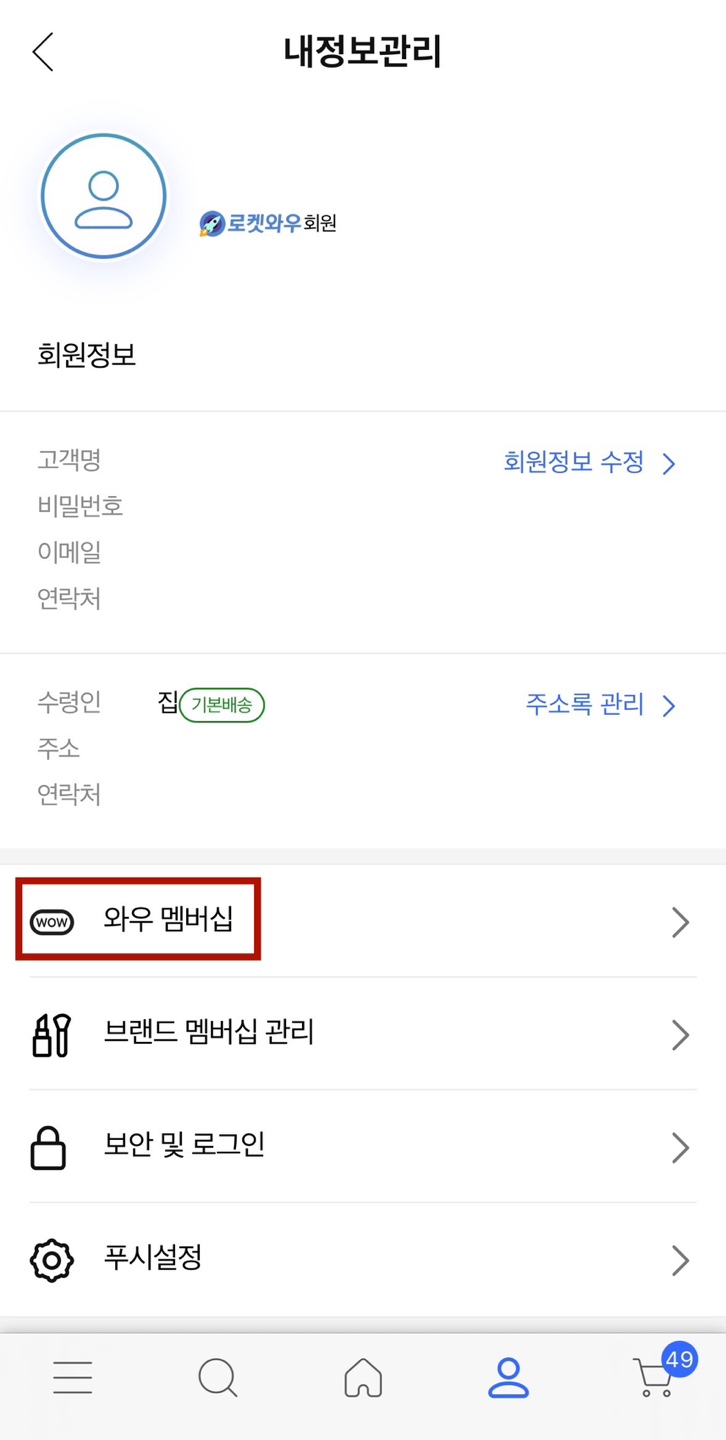This screenshot has height=1440, width=726.
Task: Navigate back using the top-left arrow
Action: [x=42, y=52]
